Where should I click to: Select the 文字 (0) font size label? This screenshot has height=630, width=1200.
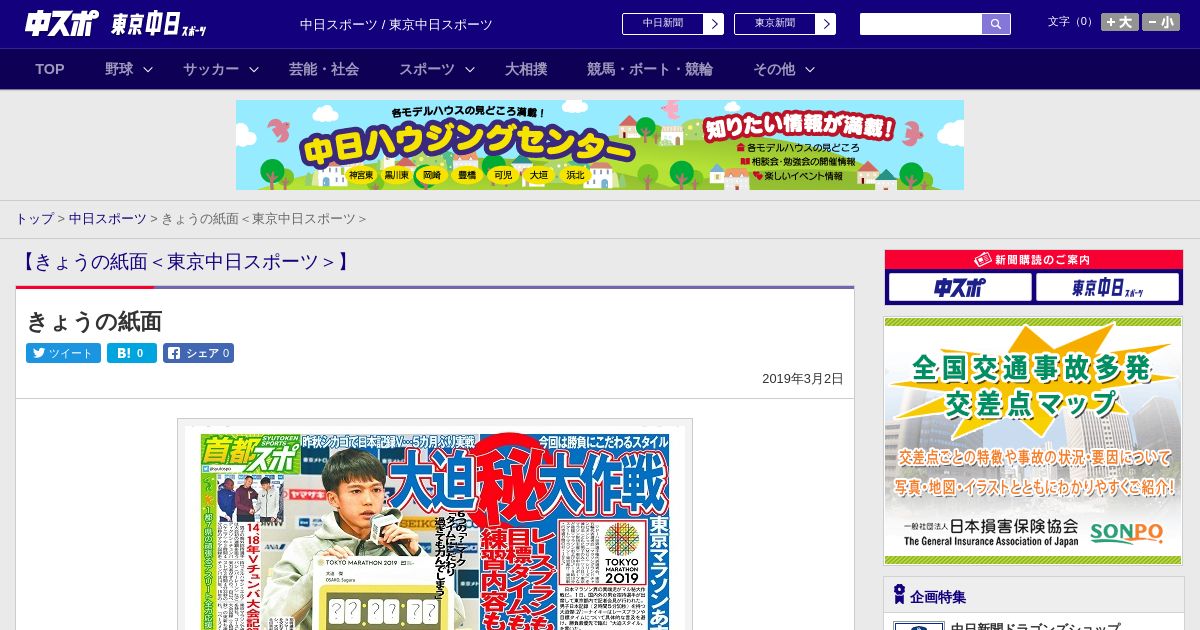click(x=1071, y=22)
